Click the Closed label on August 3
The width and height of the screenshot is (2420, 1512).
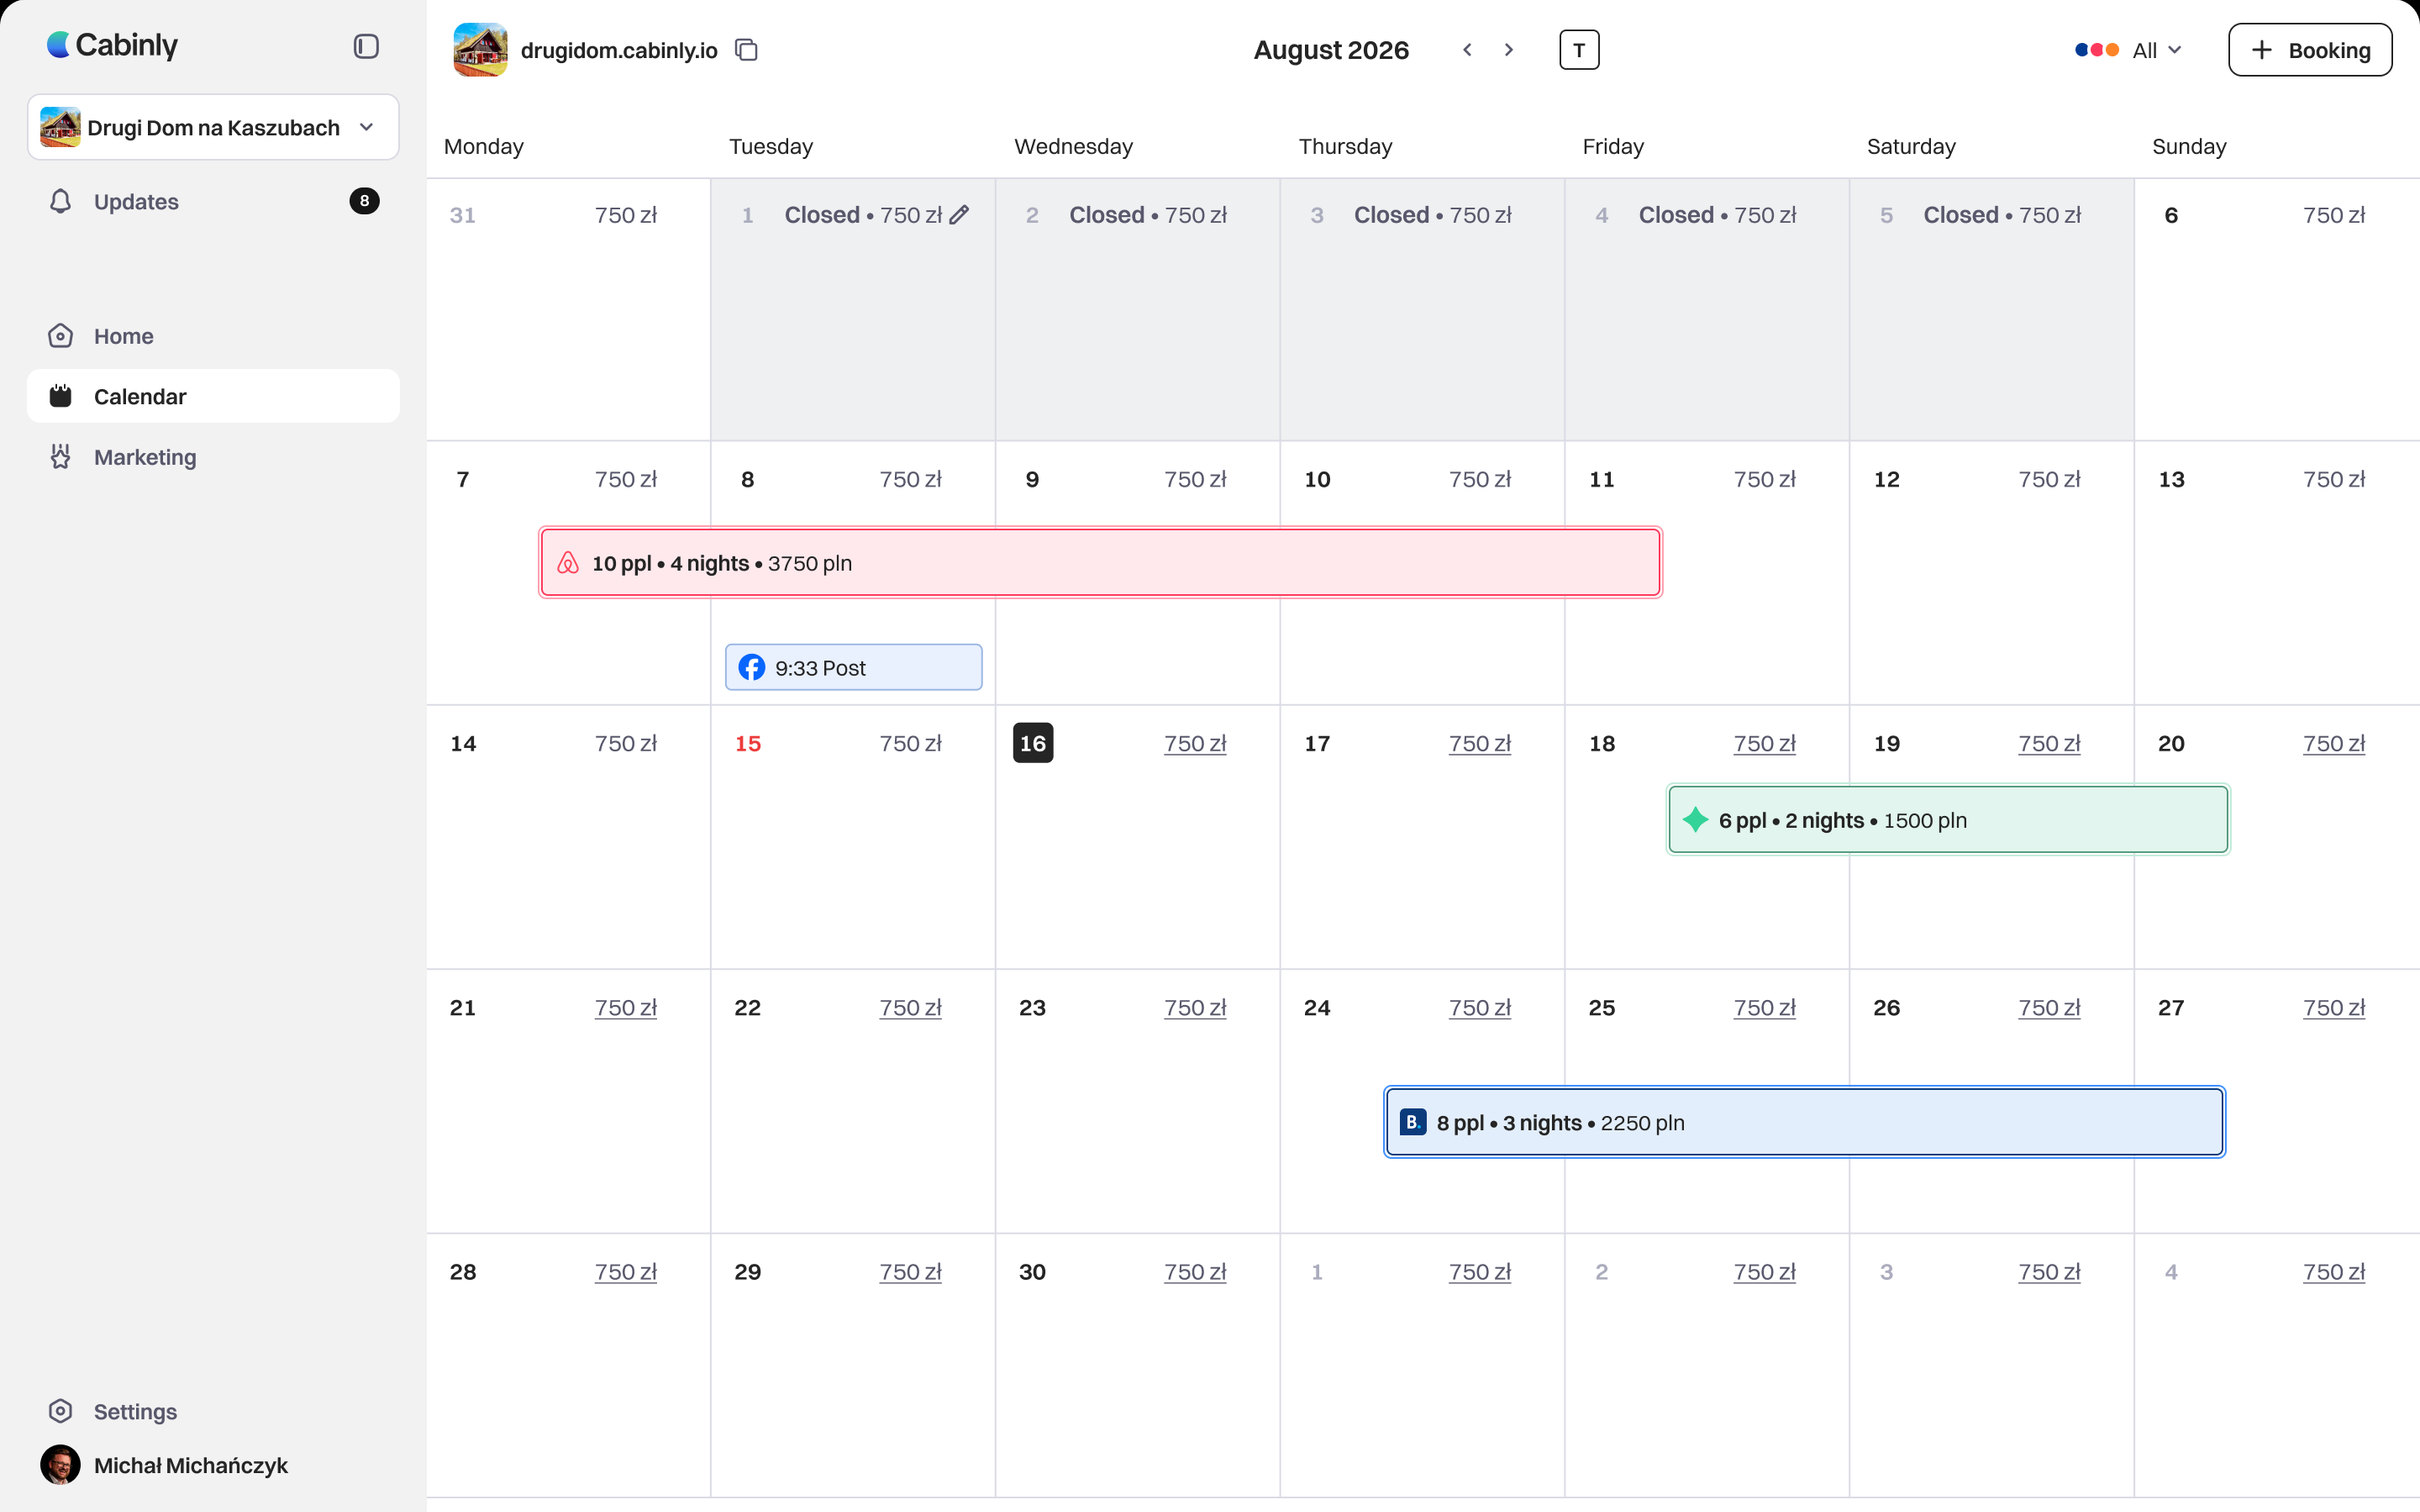pos(1391,215)
